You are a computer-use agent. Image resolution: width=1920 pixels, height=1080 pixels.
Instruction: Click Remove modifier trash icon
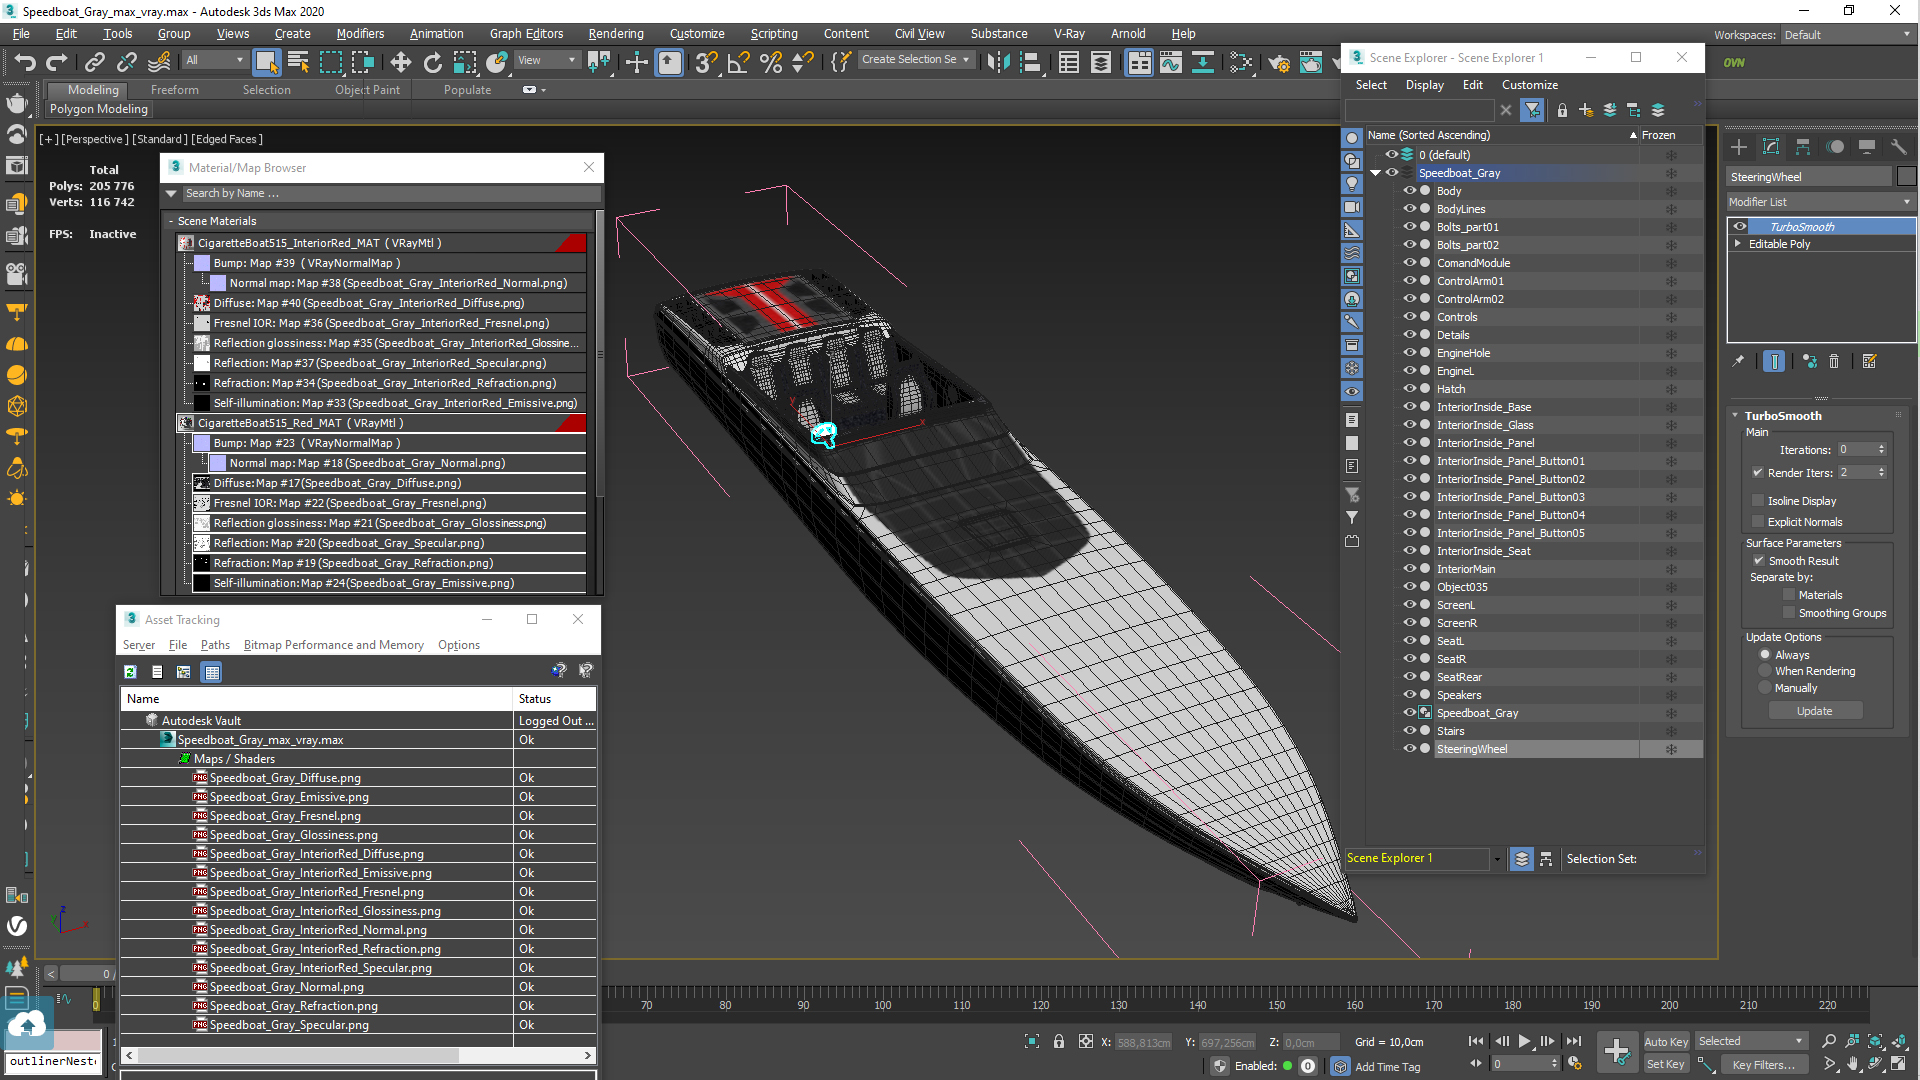1834,361
